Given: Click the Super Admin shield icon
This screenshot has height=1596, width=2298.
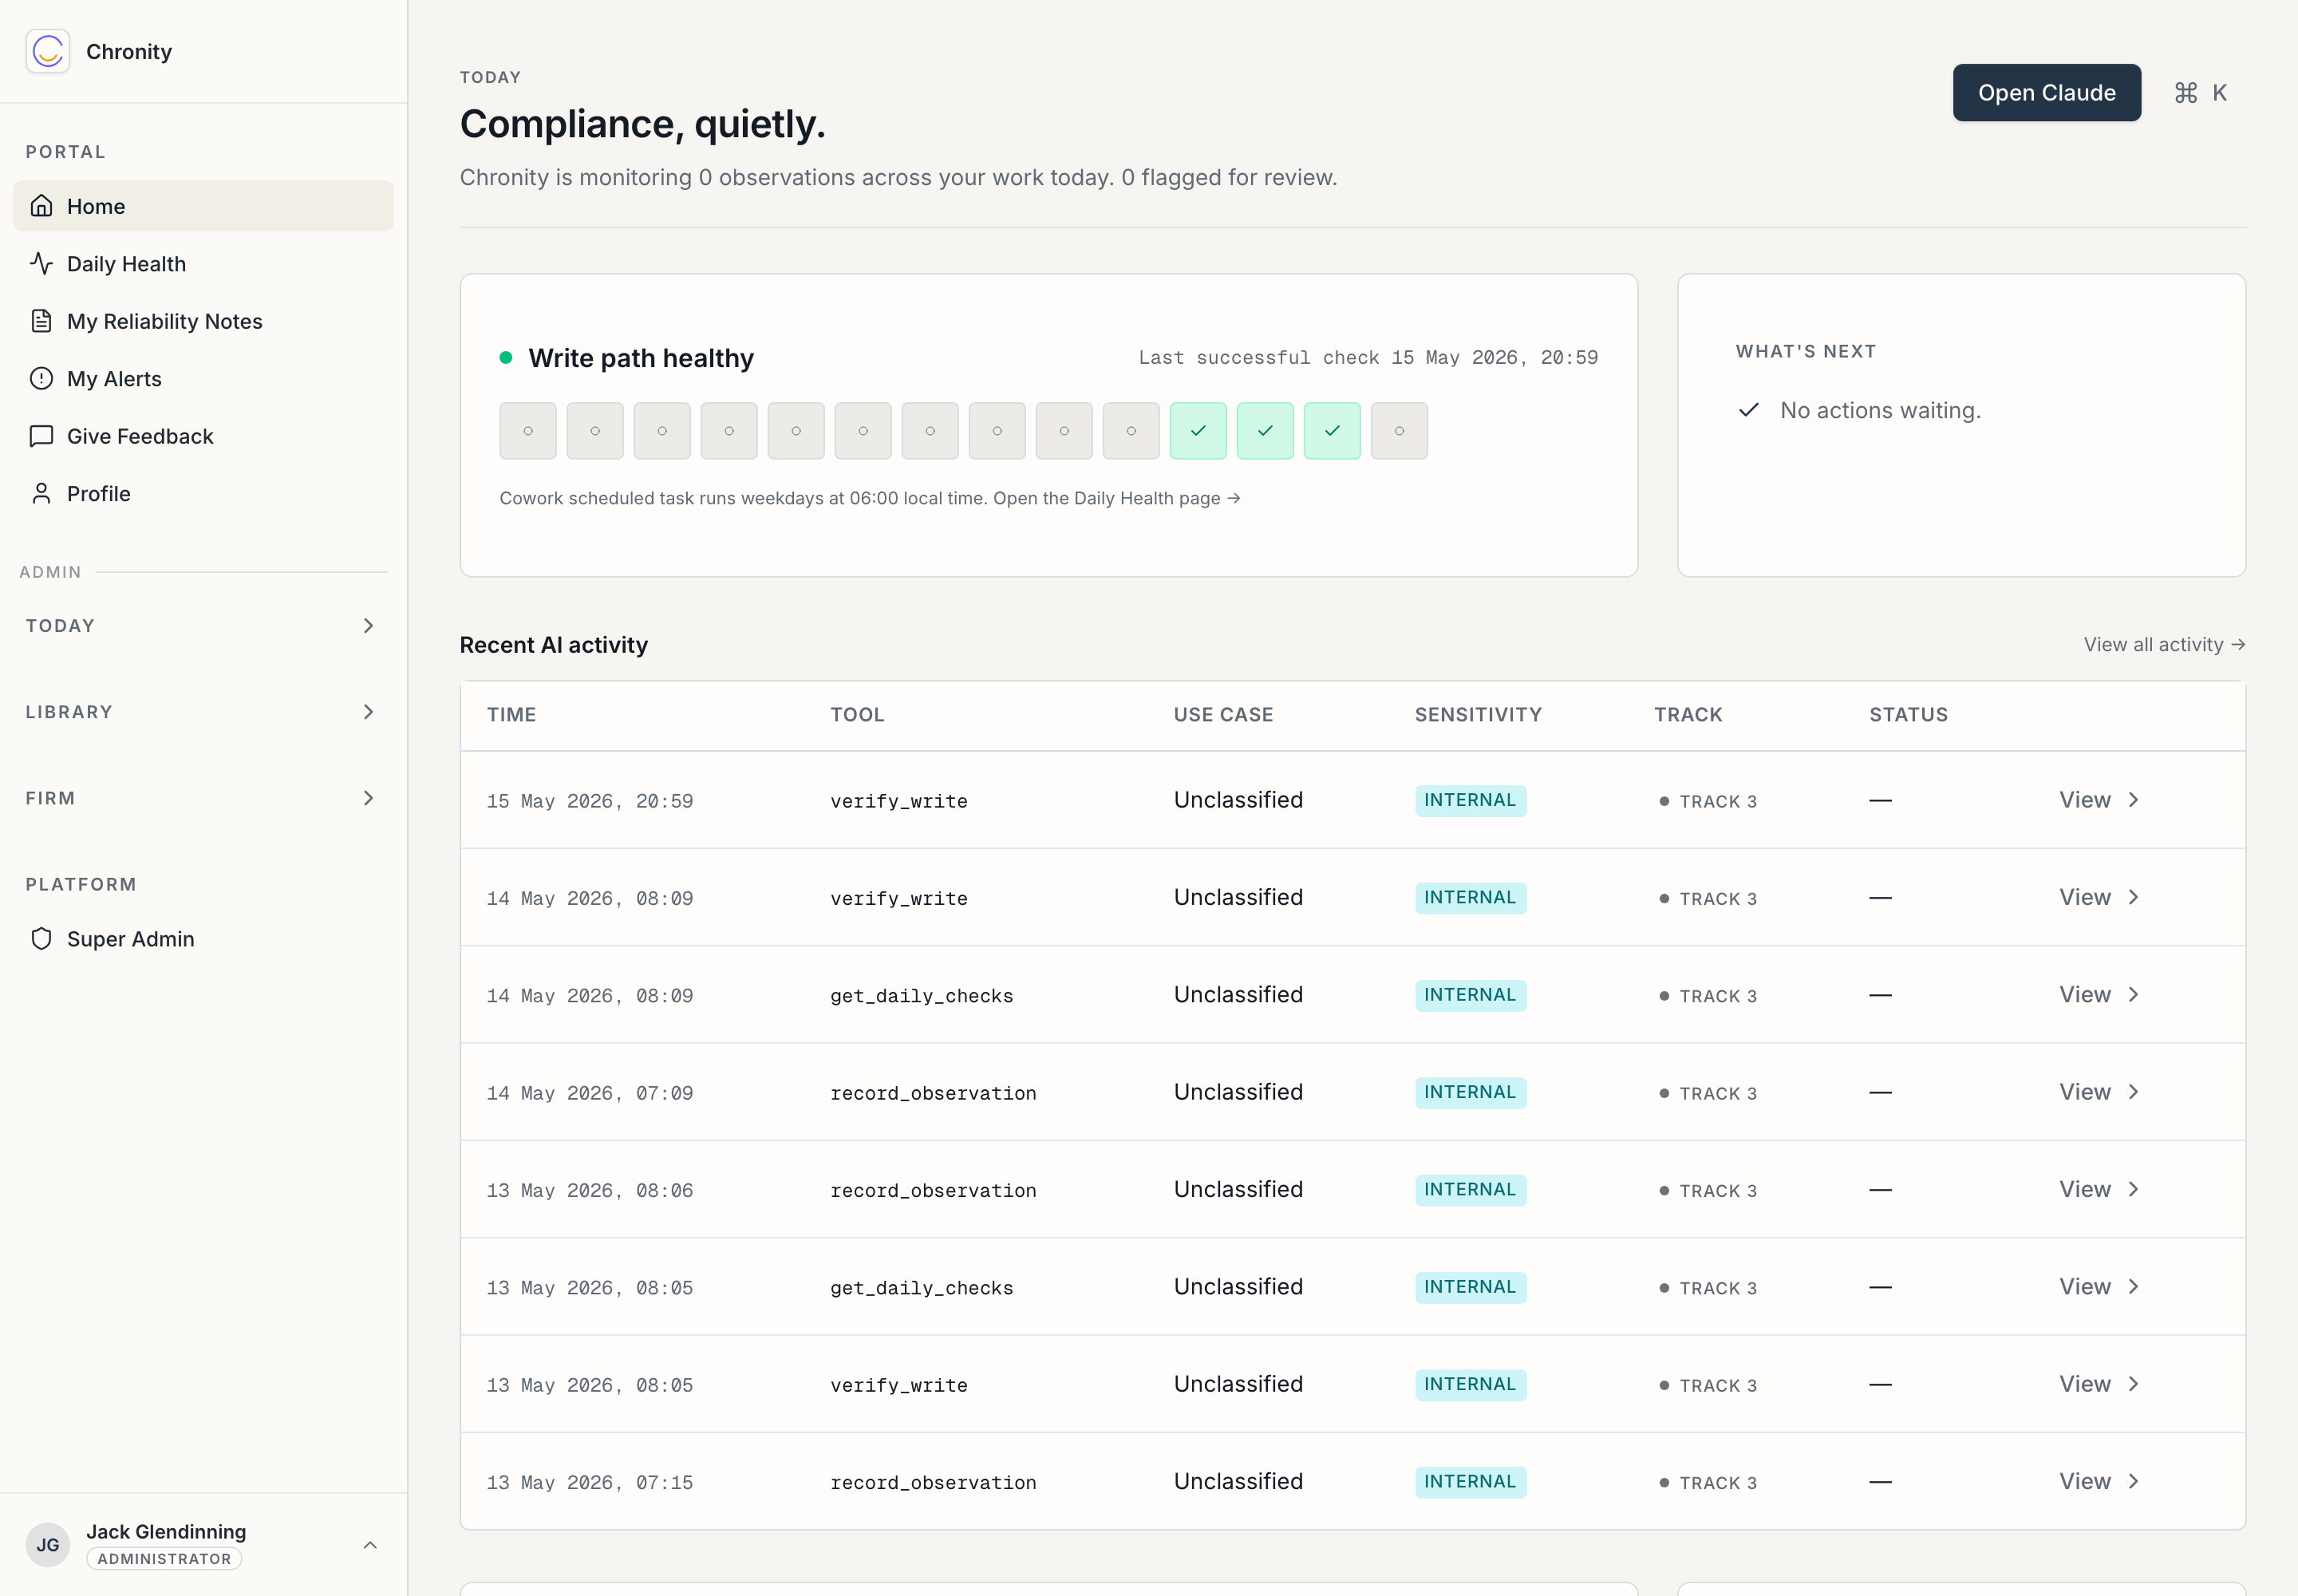Looking at the screenshot, I should pos(41,938).
